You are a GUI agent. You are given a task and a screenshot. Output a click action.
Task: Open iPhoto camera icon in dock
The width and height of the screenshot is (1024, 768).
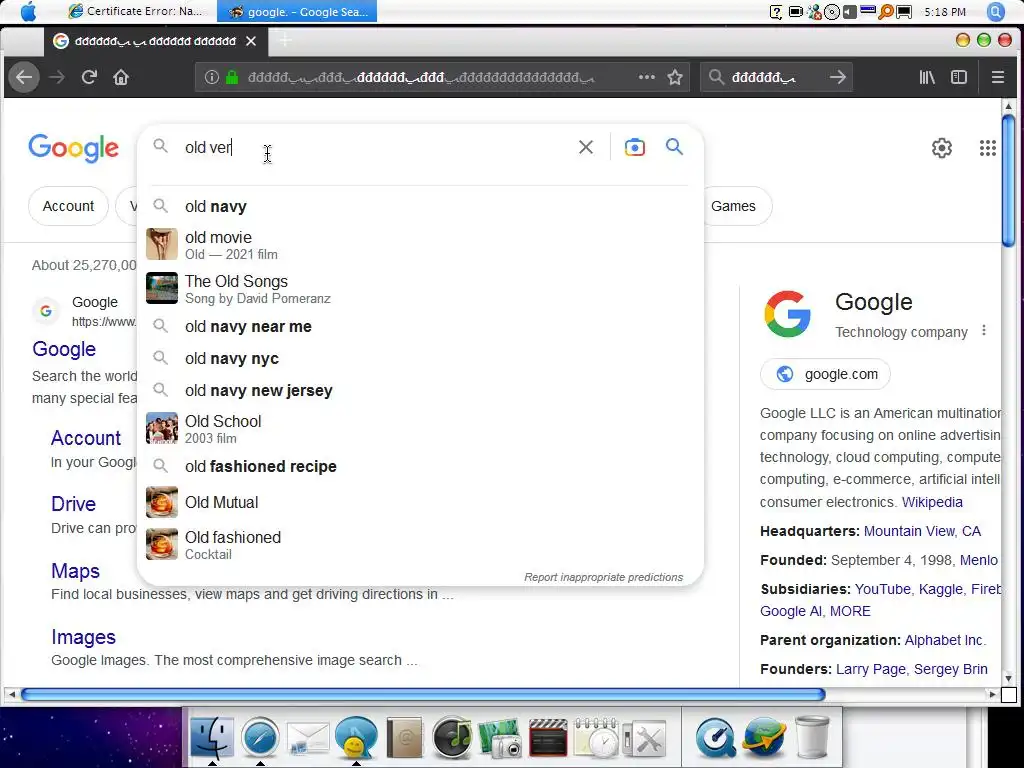pos(500,738)
